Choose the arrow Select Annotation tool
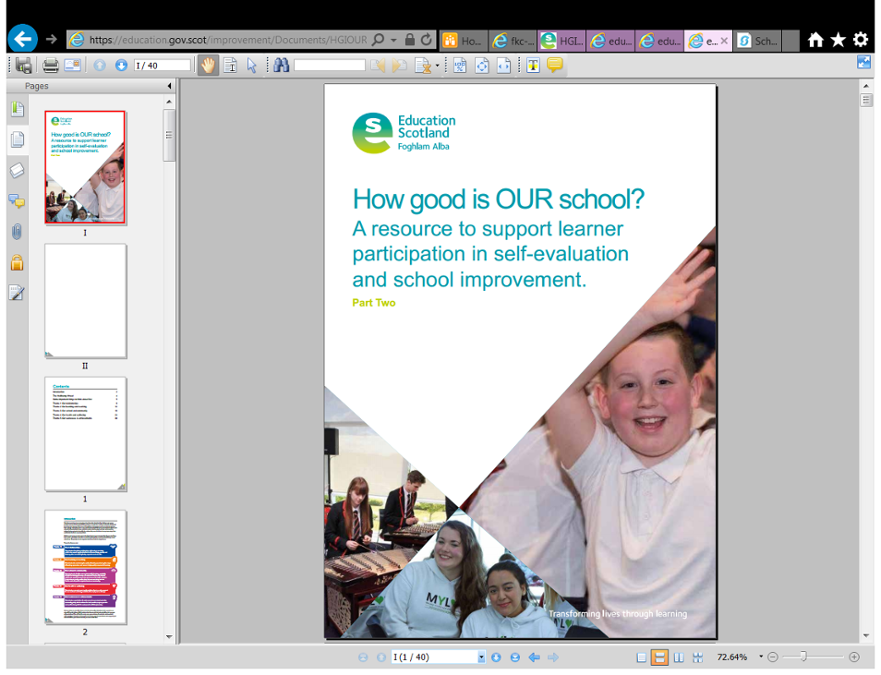Screen dimensions: 881x675 tap(252, 66)
